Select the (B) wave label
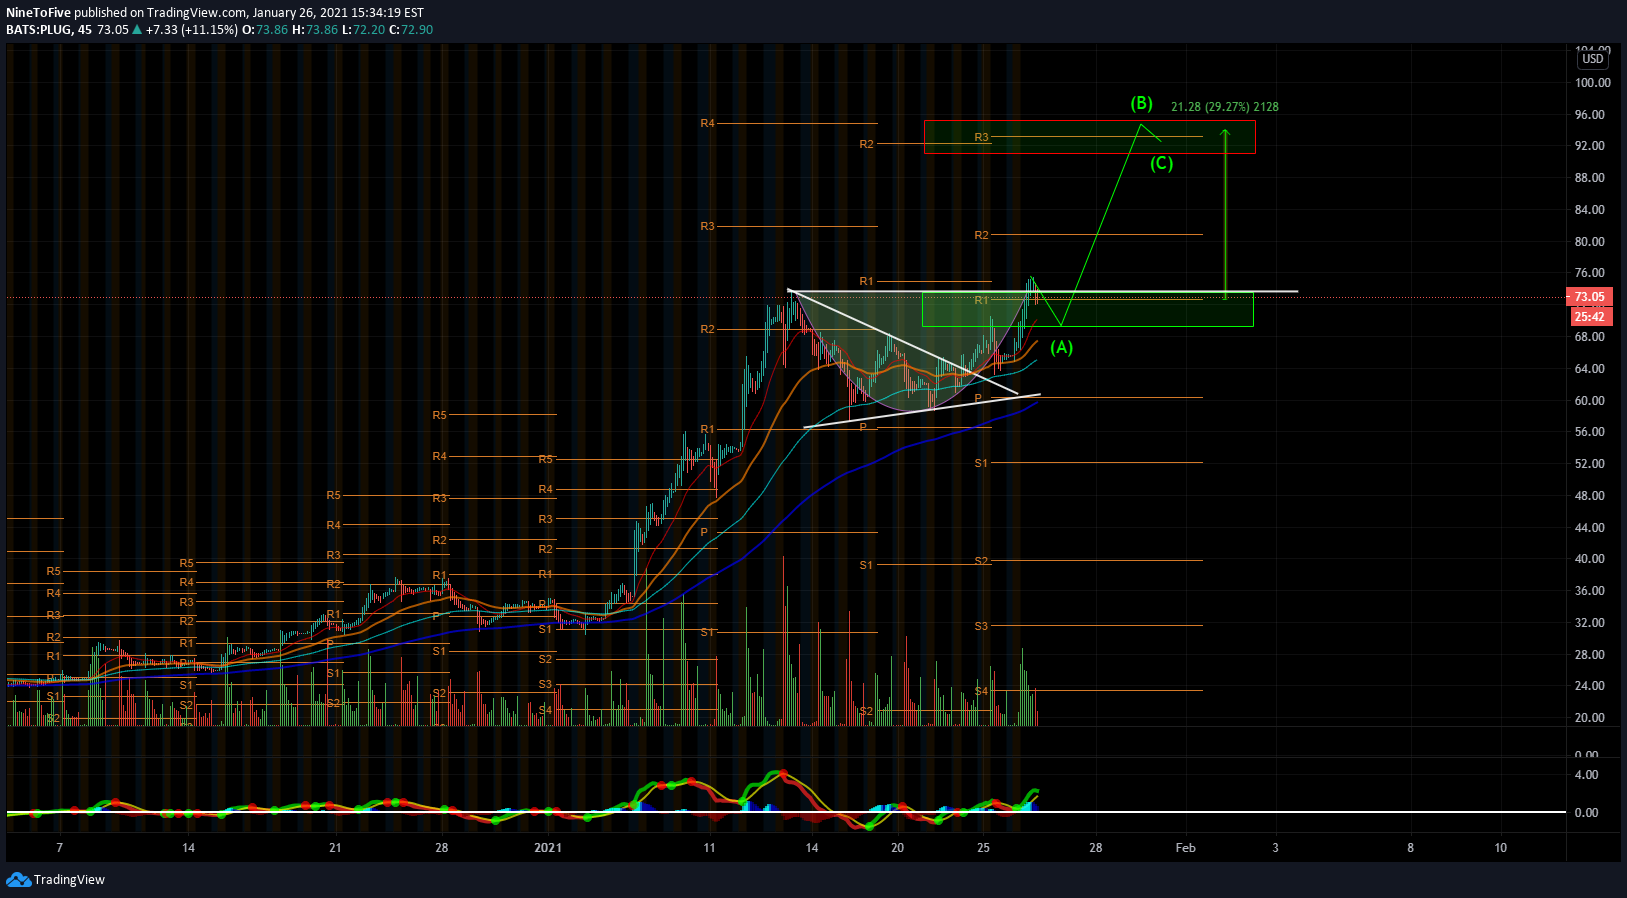Image resolution: width=1627 pixels, height=898 pixels. (1142, 103)
